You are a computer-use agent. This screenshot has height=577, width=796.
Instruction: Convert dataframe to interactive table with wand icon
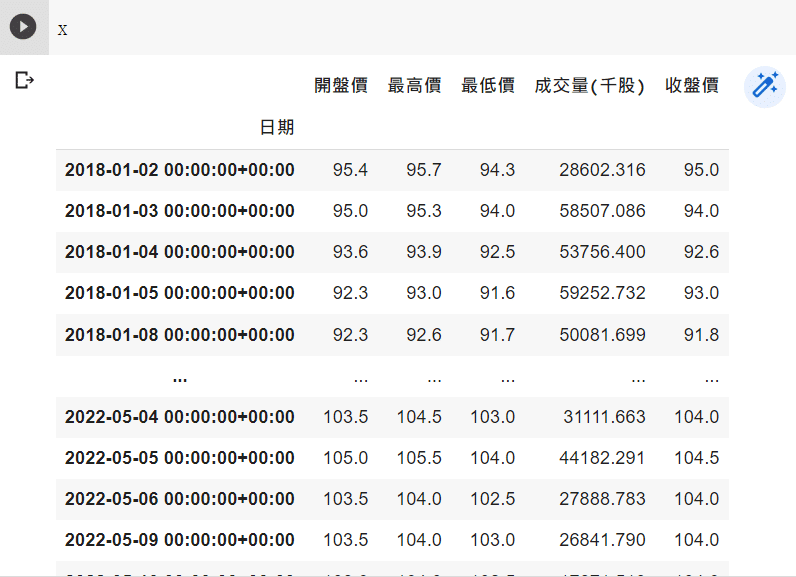[765, 87]
